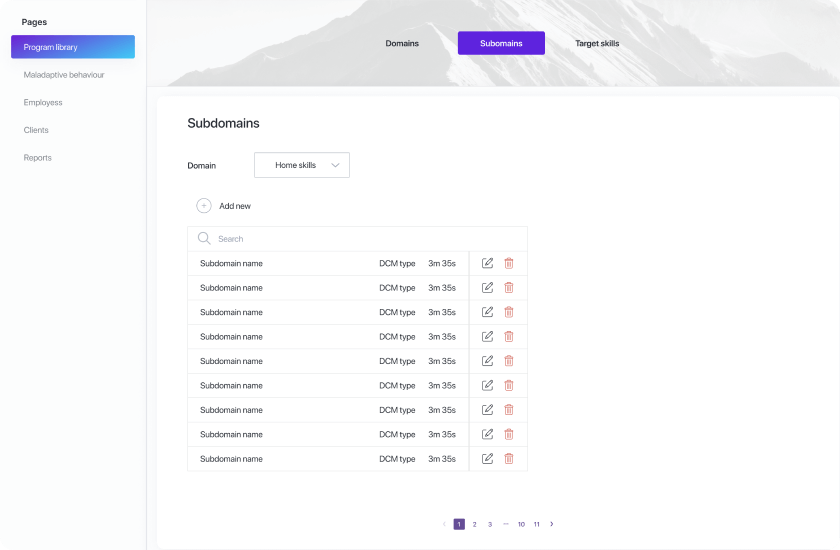Click the magnifying glass search icon
This screenshot has width=840, height=550.
pyautogui.click(x=204, y=239)
